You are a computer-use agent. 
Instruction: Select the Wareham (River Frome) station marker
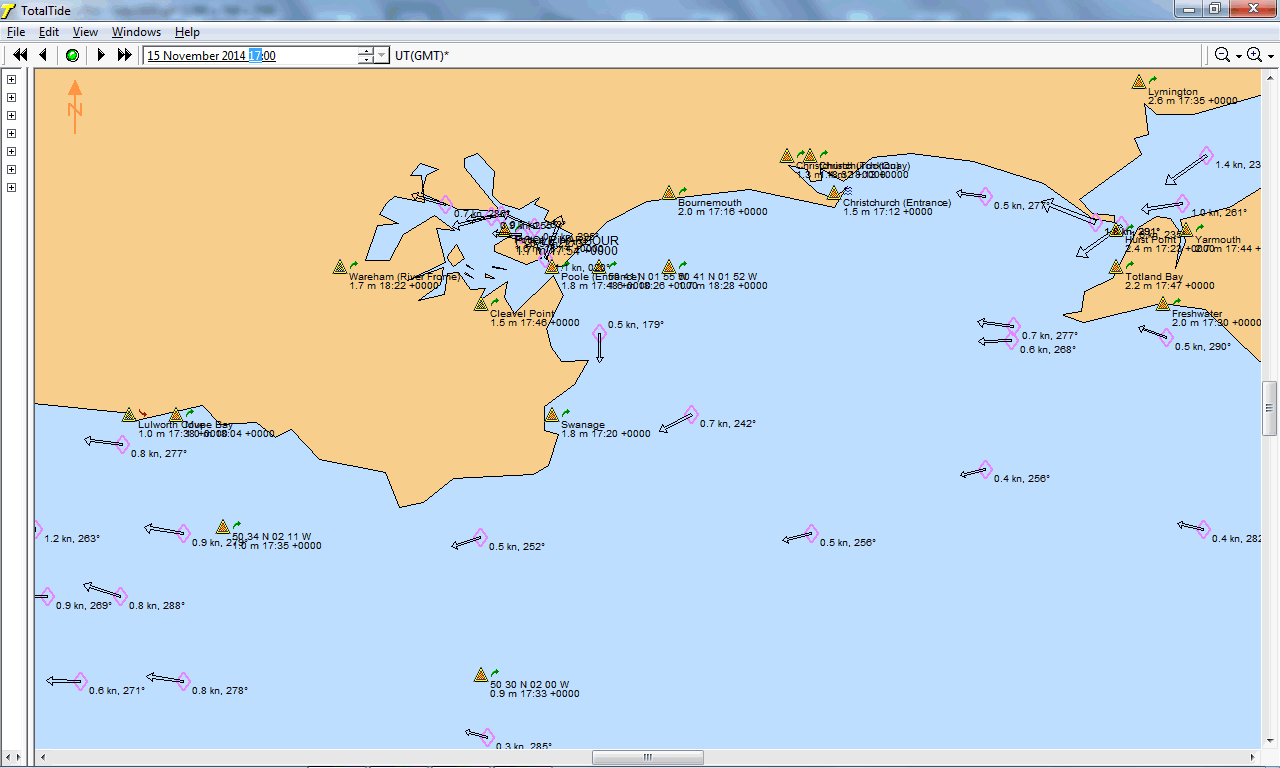(340, 267)
